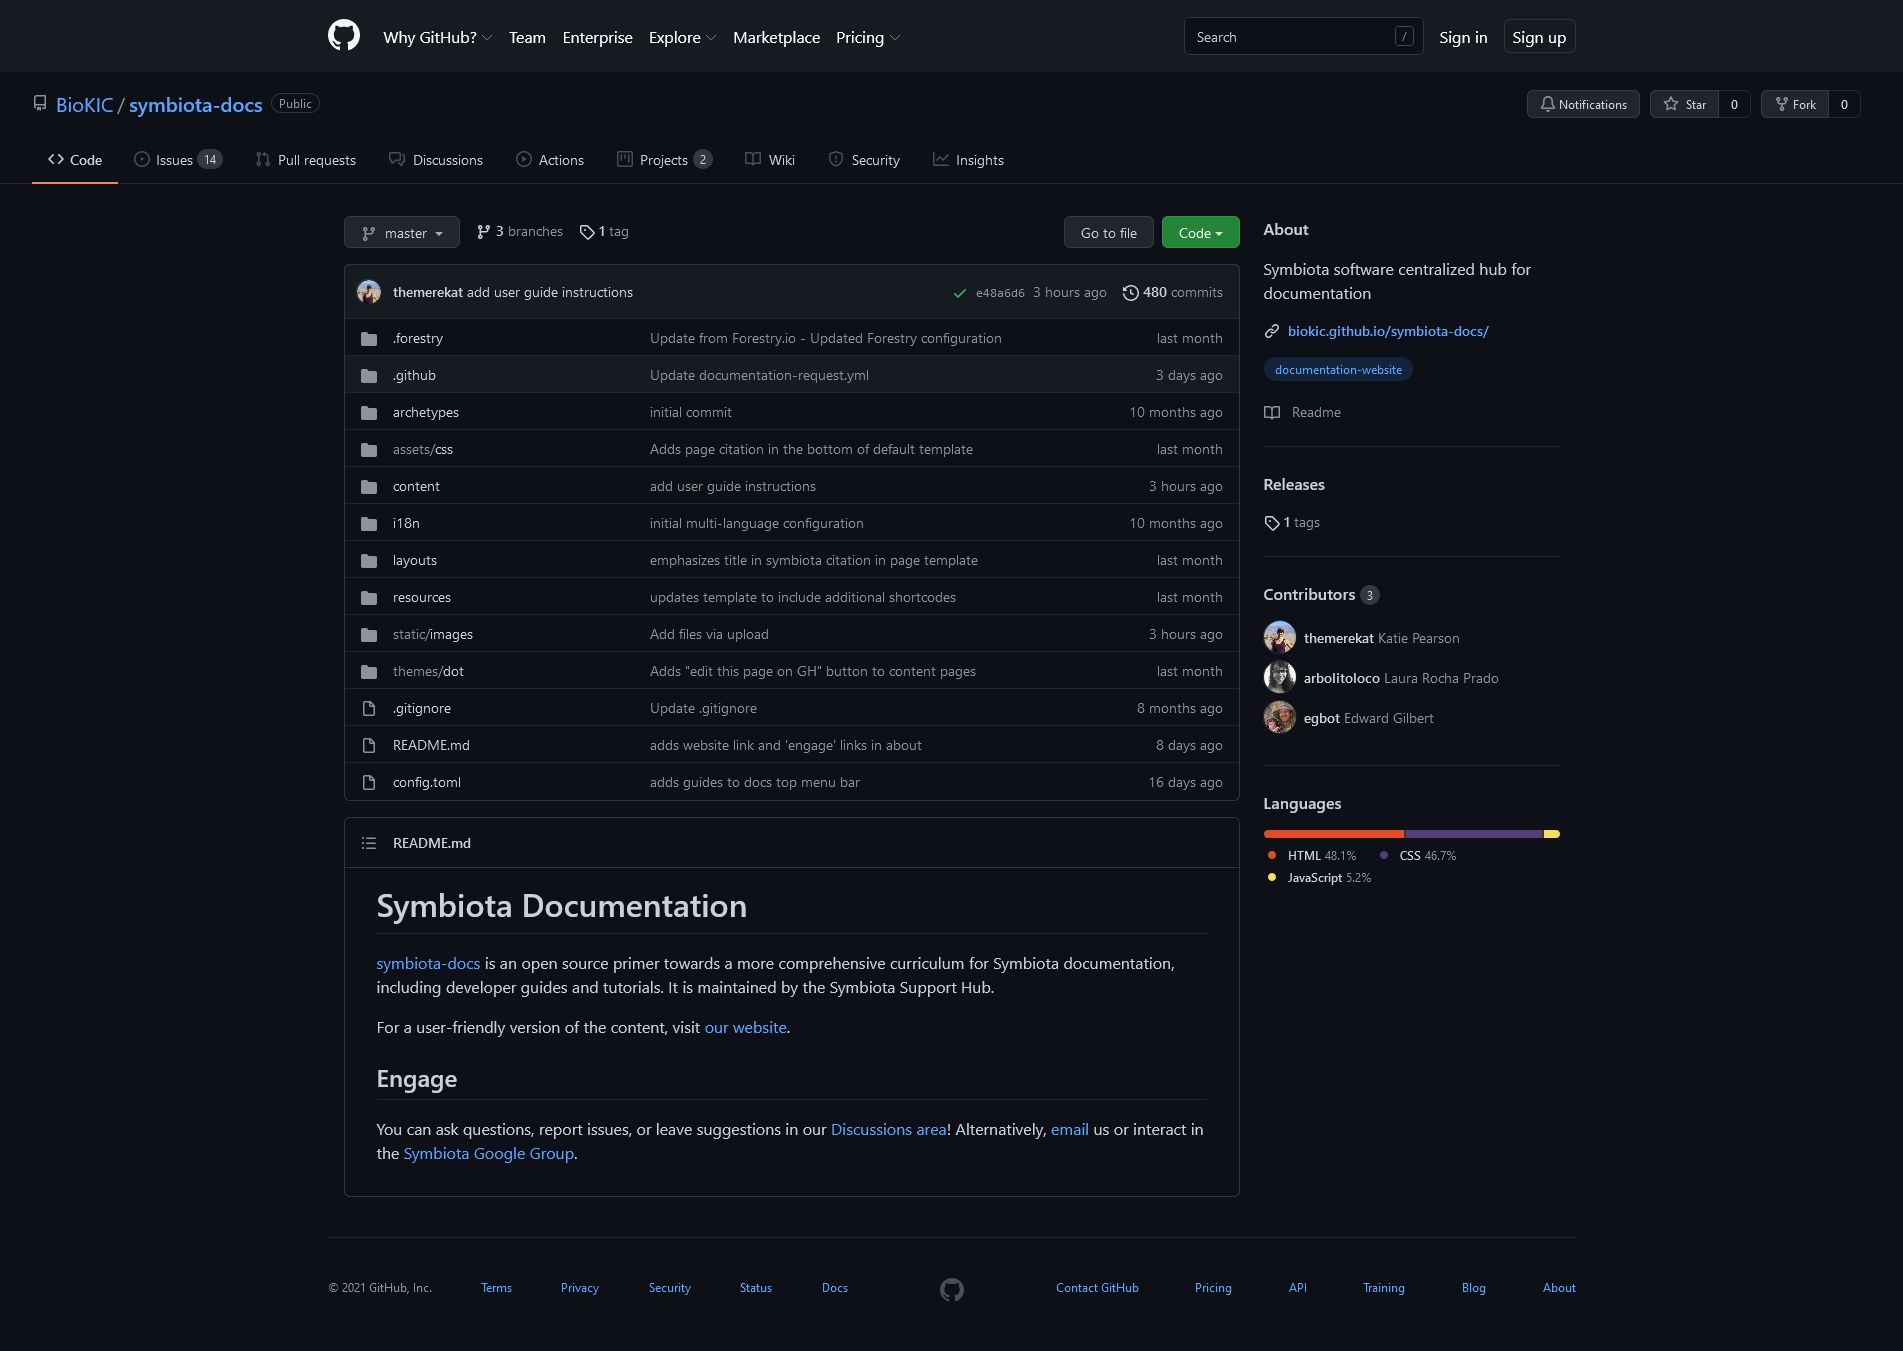Viewport: 1903px width, 1351px height.
Task: Click the Sign in link
Action: [1463, 37]
